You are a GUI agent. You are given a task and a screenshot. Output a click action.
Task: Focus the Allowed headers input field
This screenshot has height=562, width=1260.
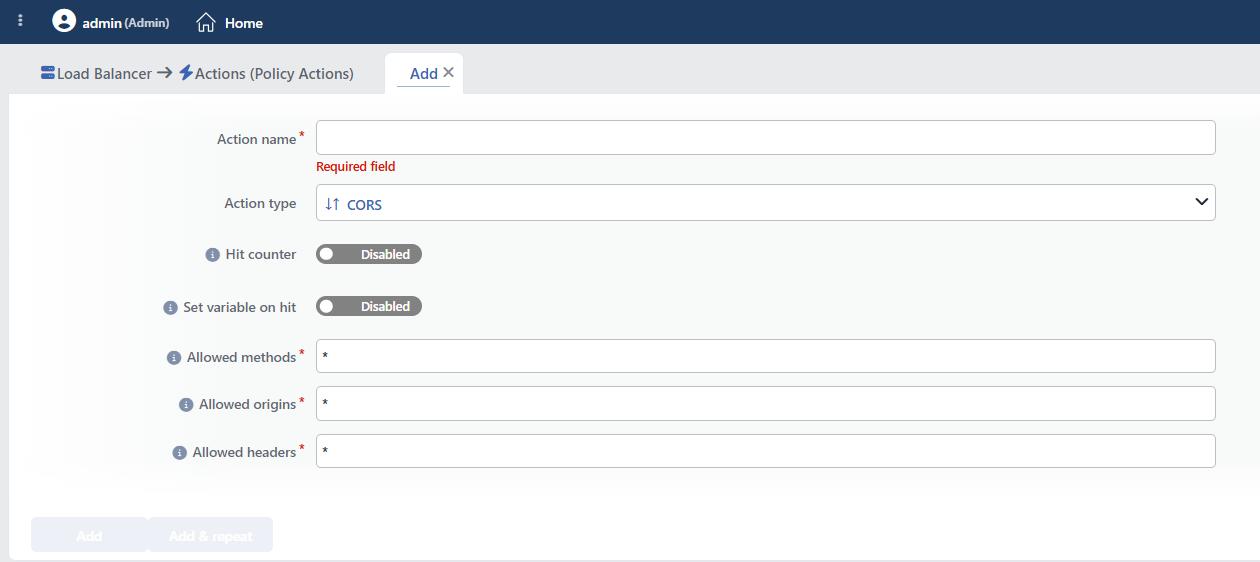tap(766, 451)
